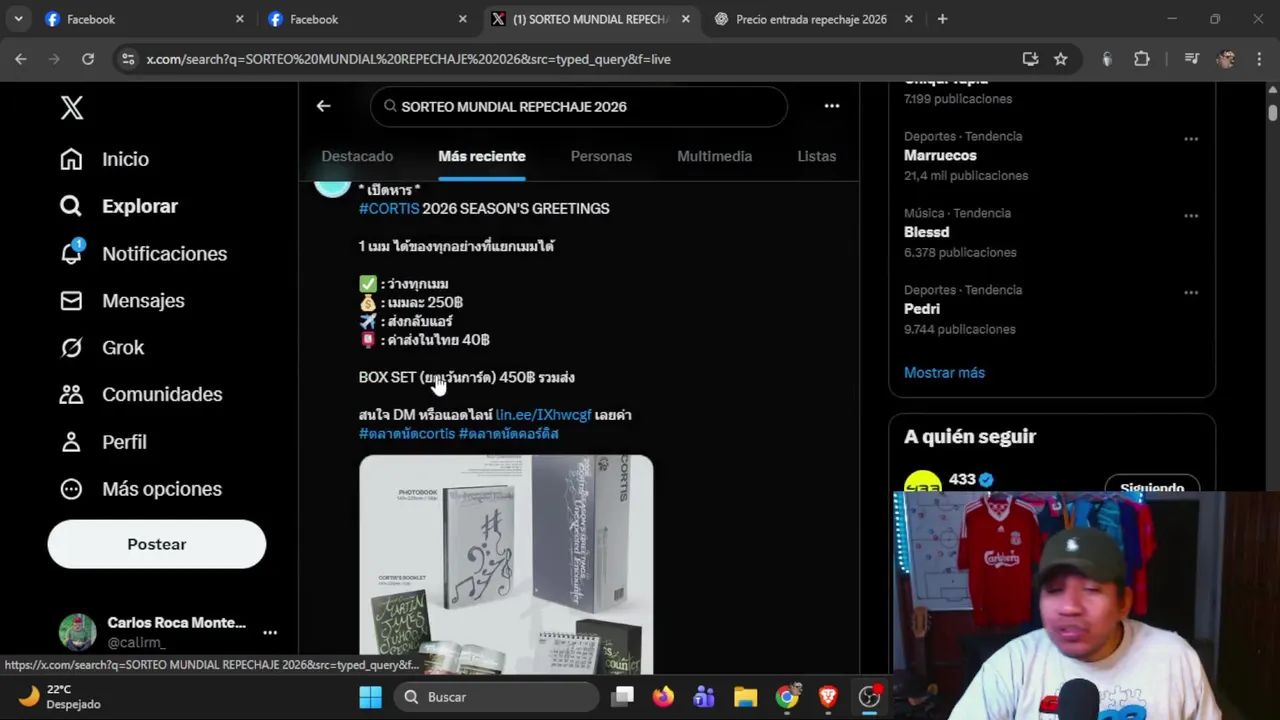Open the #CORTIS hashtag link
Screen dimensions: 1280x720
coord(389,208)
